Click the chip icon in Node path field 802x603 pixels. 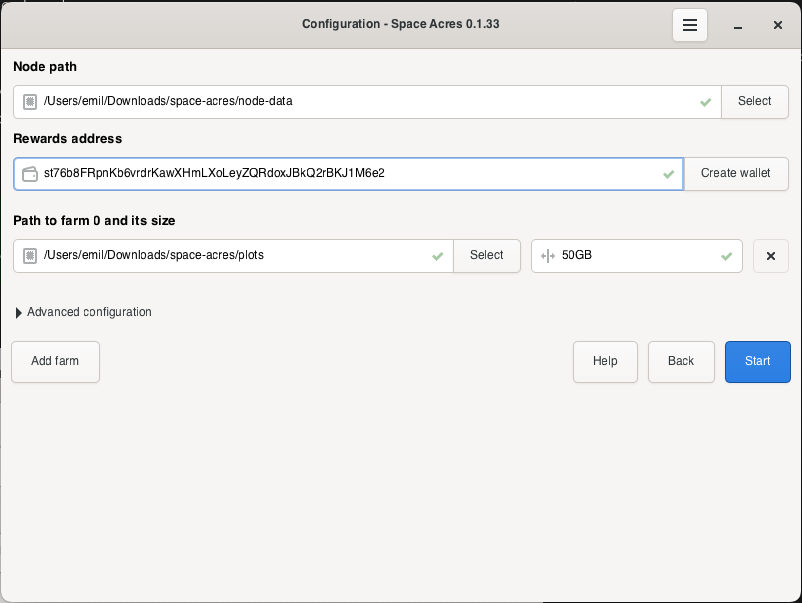click(30, 101)
